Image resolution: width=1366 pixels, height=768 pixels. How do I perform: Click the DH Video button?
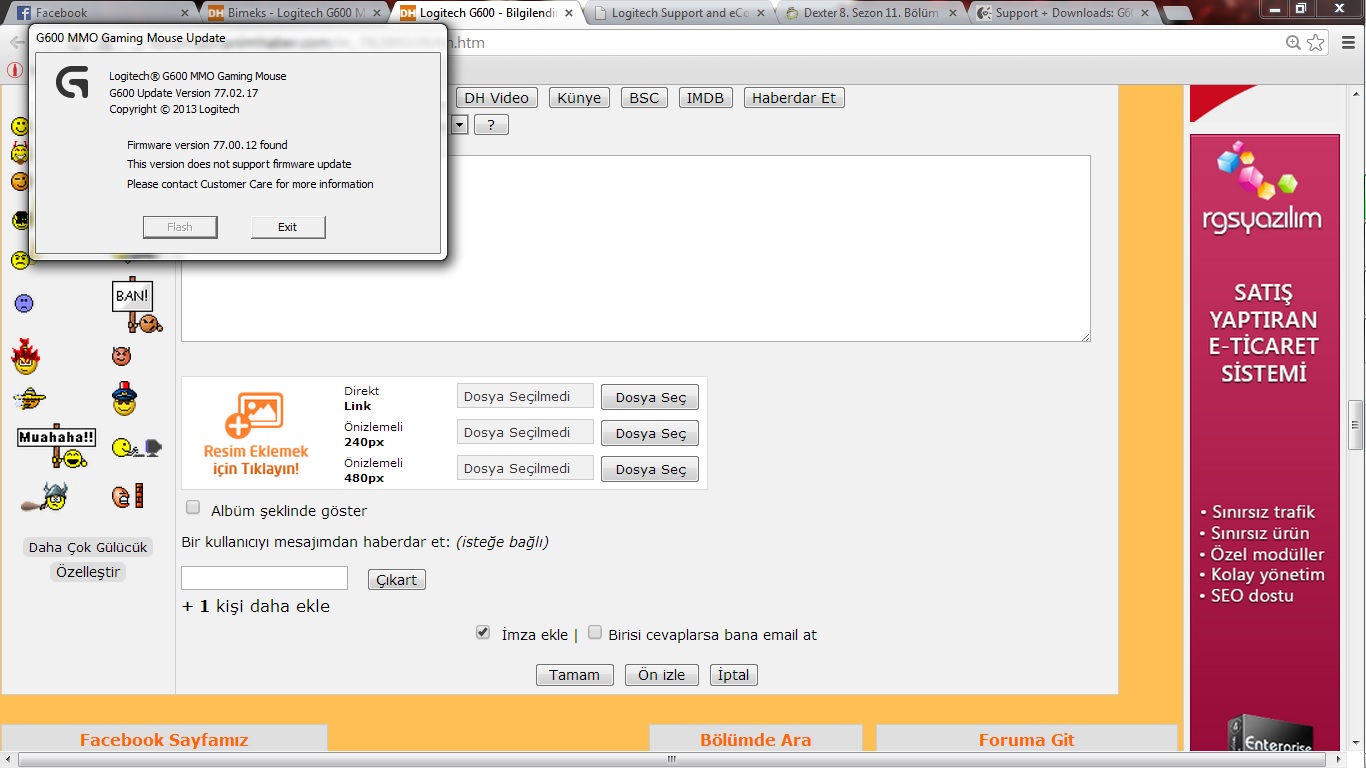coord(496,98)
